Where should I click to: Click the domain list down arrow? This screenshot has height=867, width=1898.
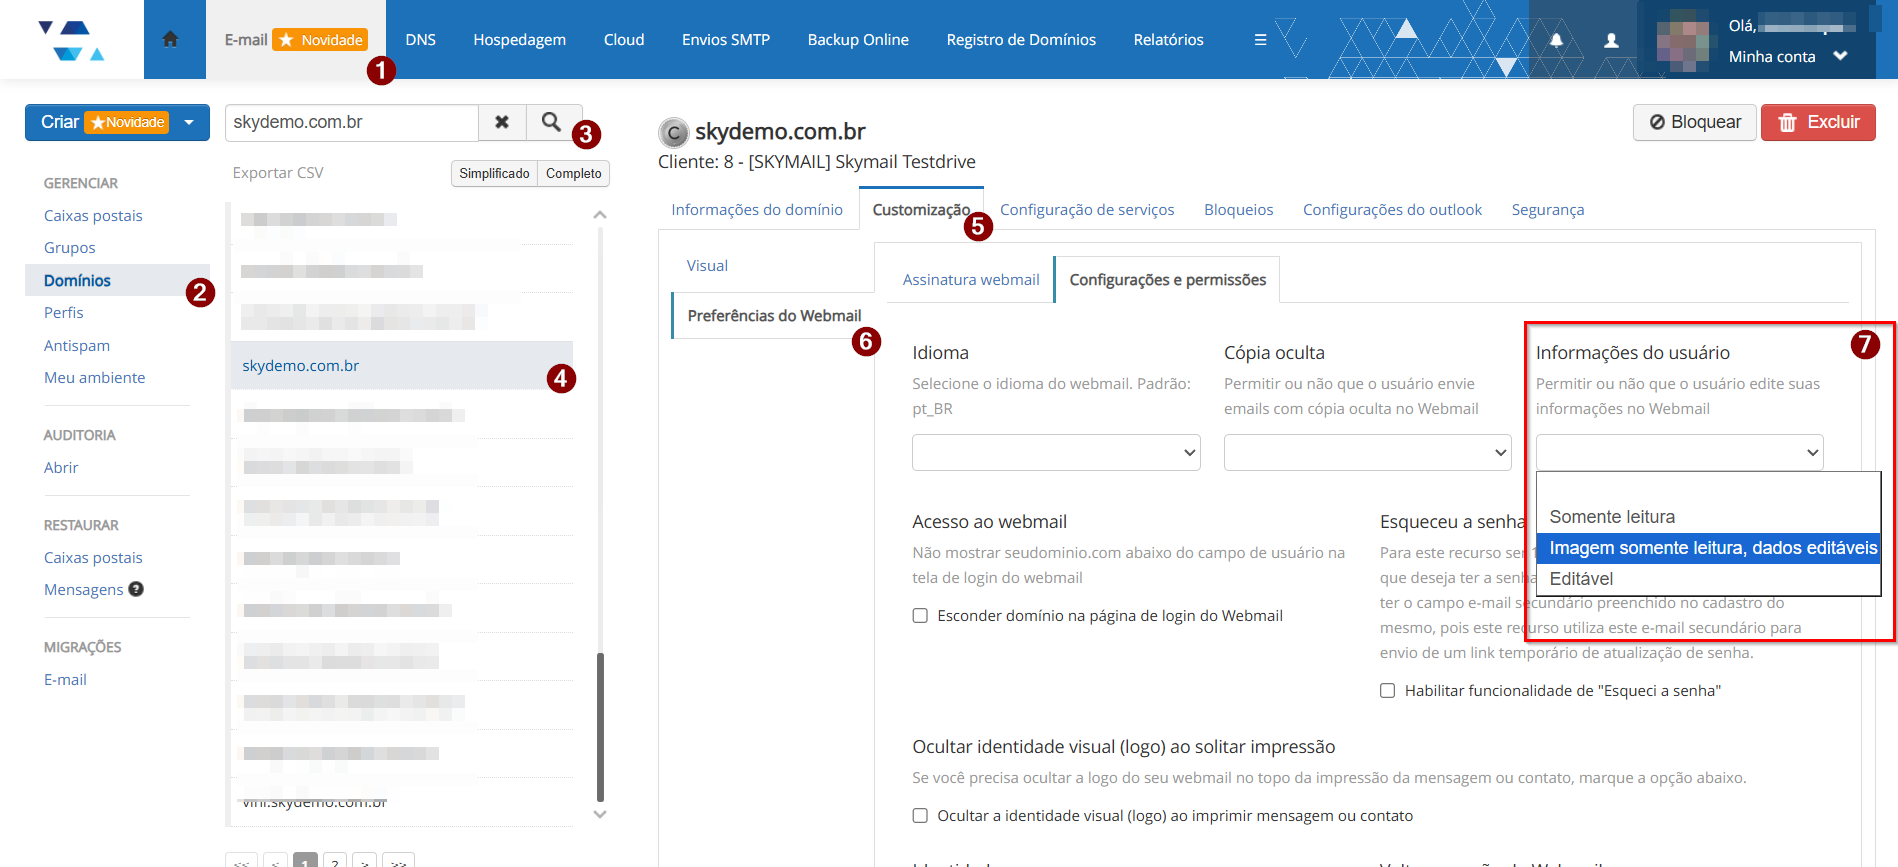point(600,814)
